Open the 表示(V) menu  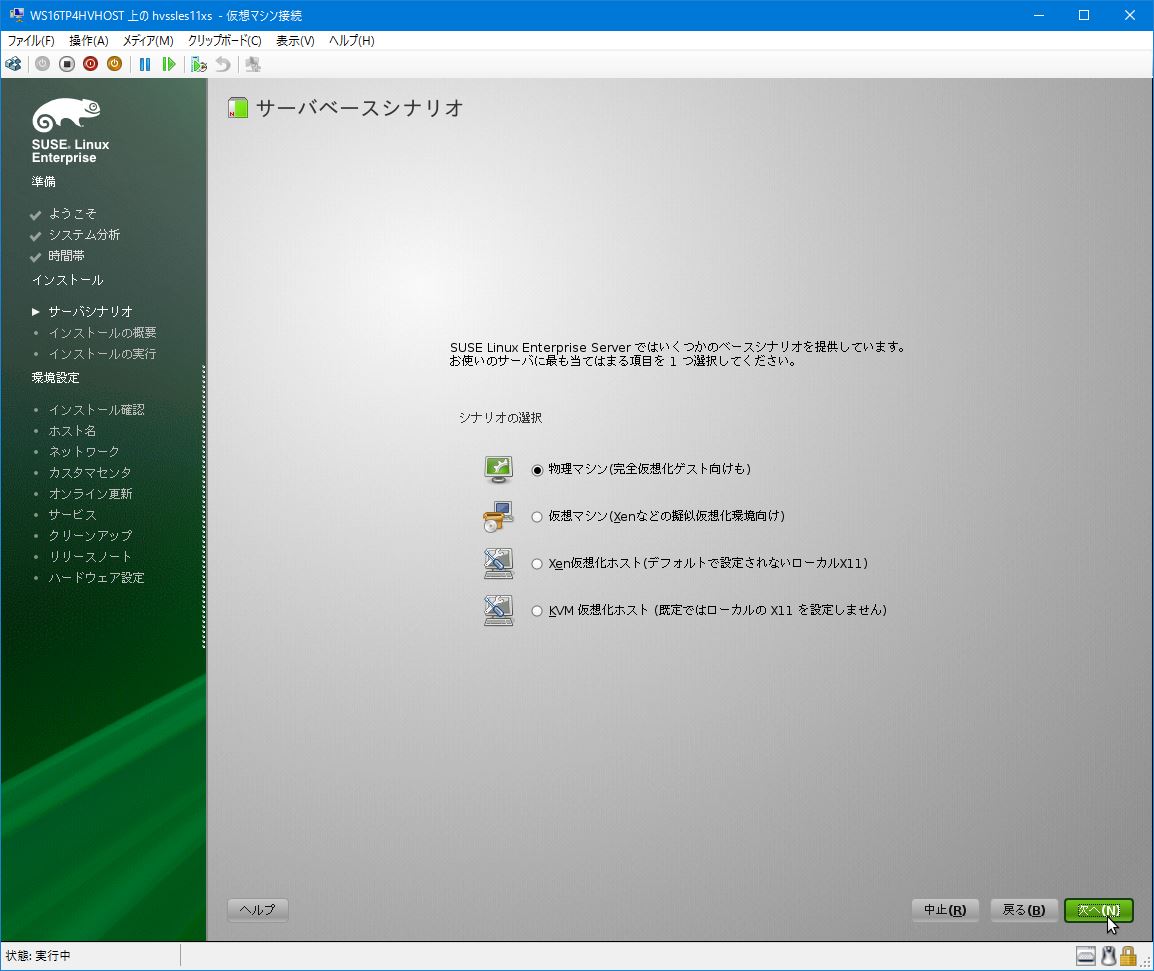295,40
